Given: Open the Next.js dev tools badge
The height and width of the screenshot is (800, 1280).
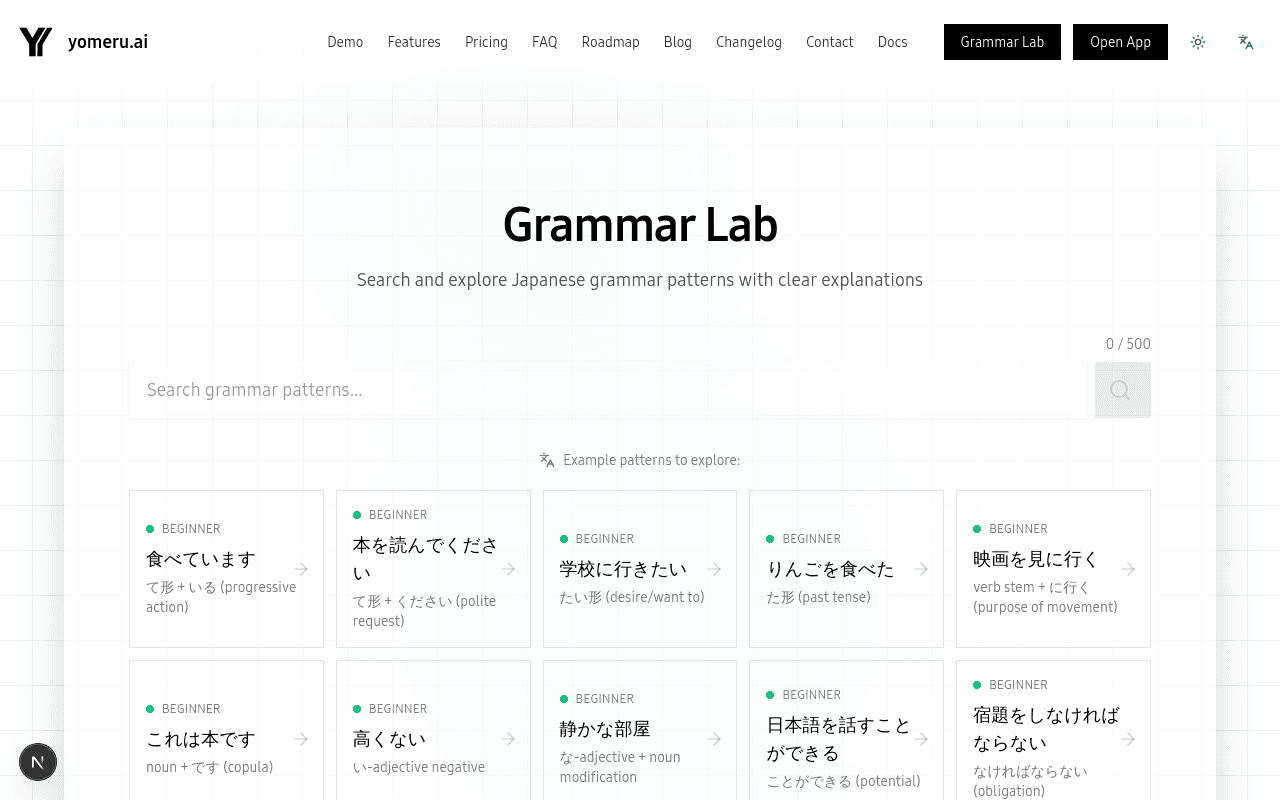Looking at the screenshot, I should pyautogui.click(x=38, y=762).
